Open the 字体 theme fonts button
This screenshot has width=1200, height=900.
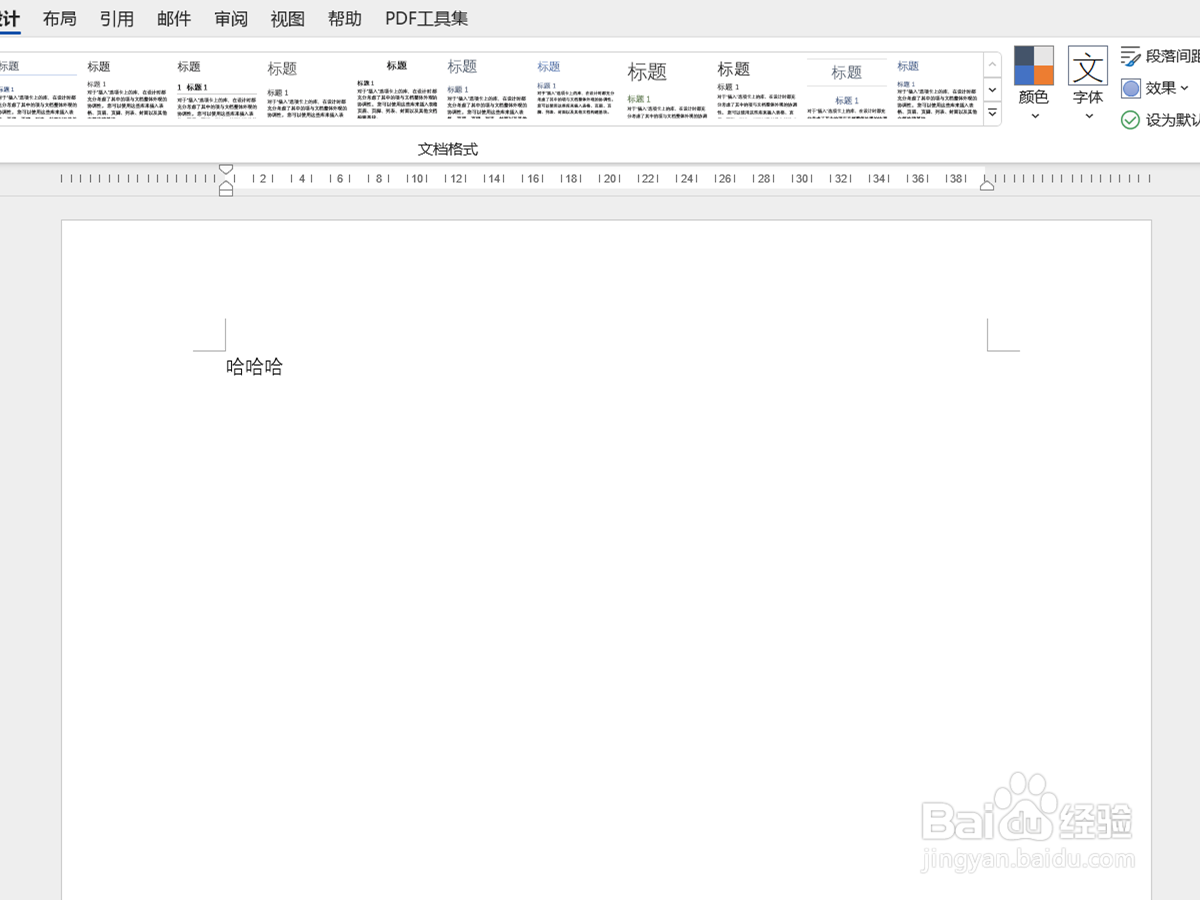point(1088,83)
